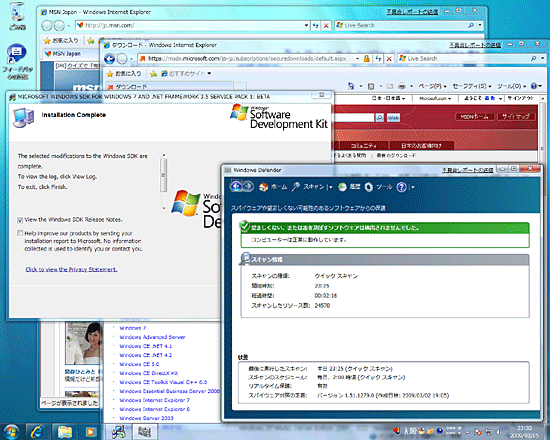The width and height of the screenshot is (550, 440).
Task: Click the security lock icon in Download address bar
Action: point(367,59)
